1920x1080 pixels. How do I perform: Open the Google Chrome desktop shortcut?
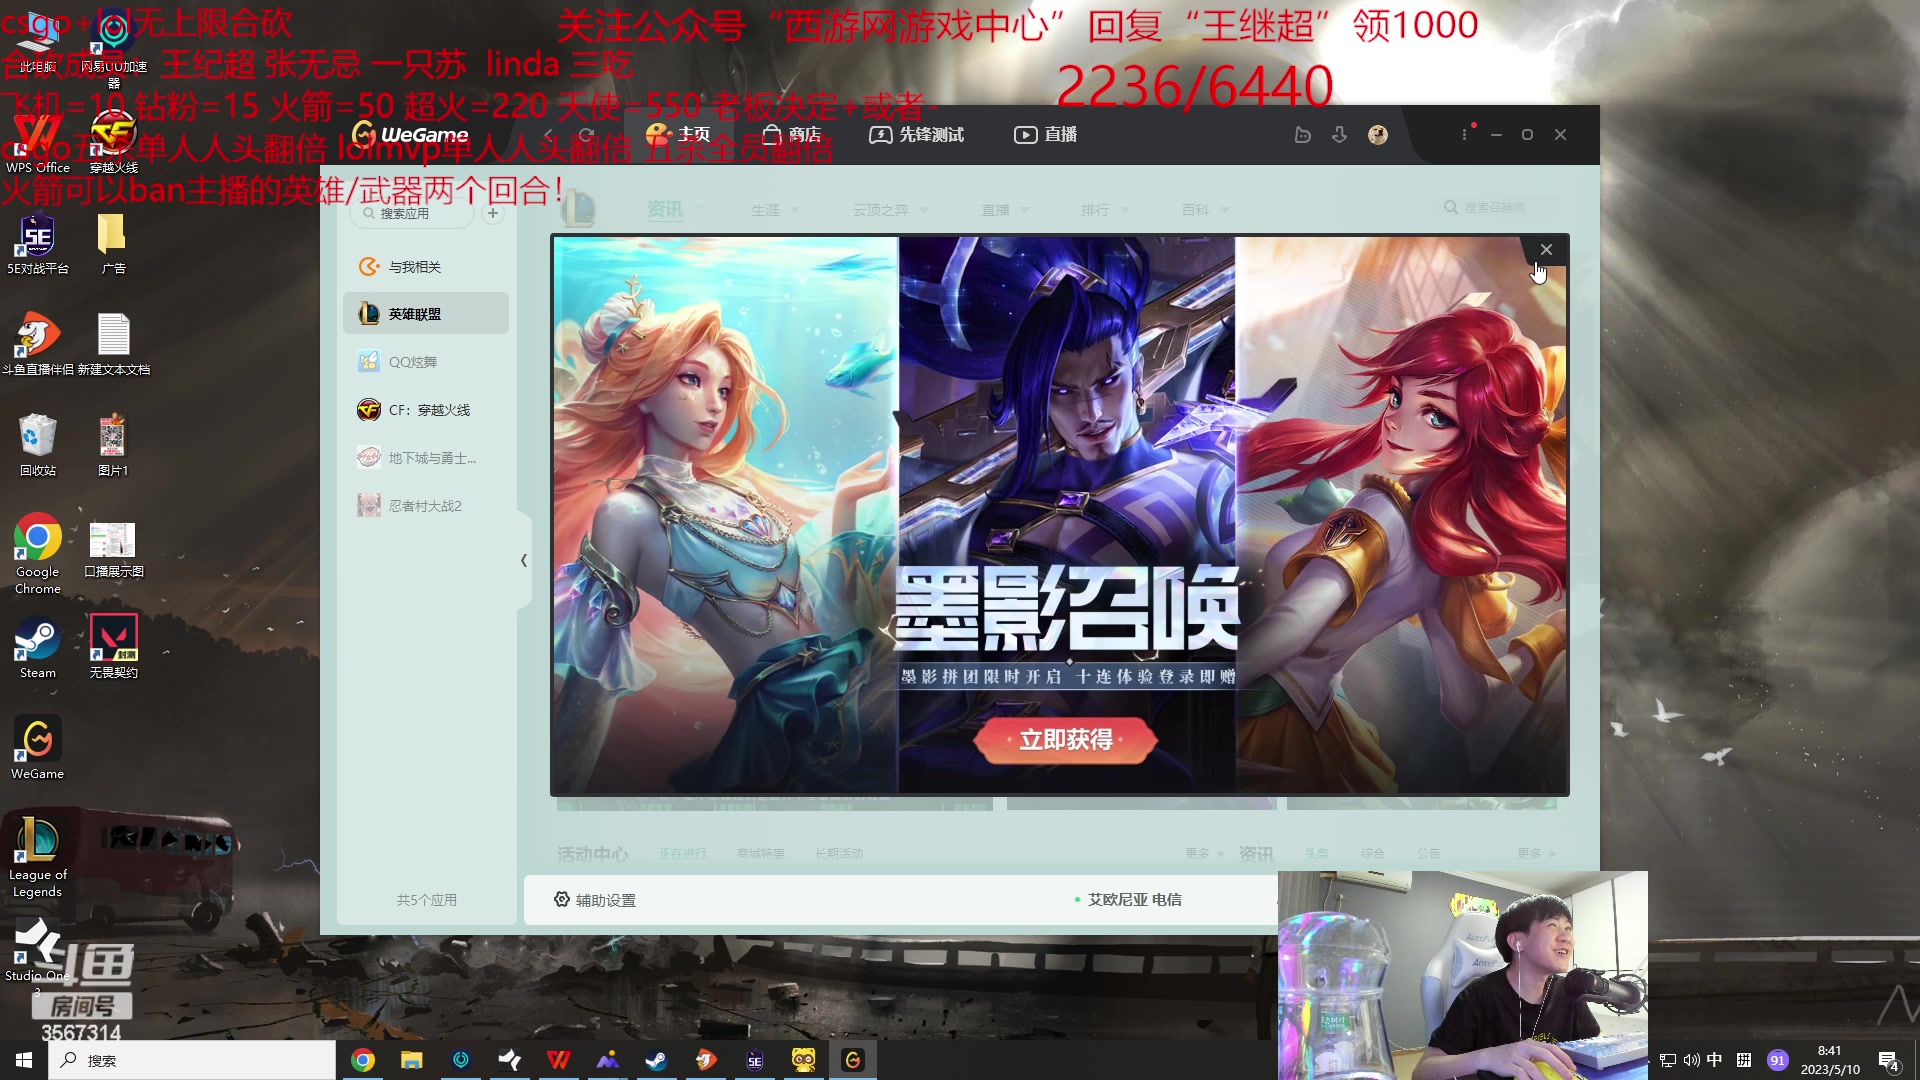38,555
